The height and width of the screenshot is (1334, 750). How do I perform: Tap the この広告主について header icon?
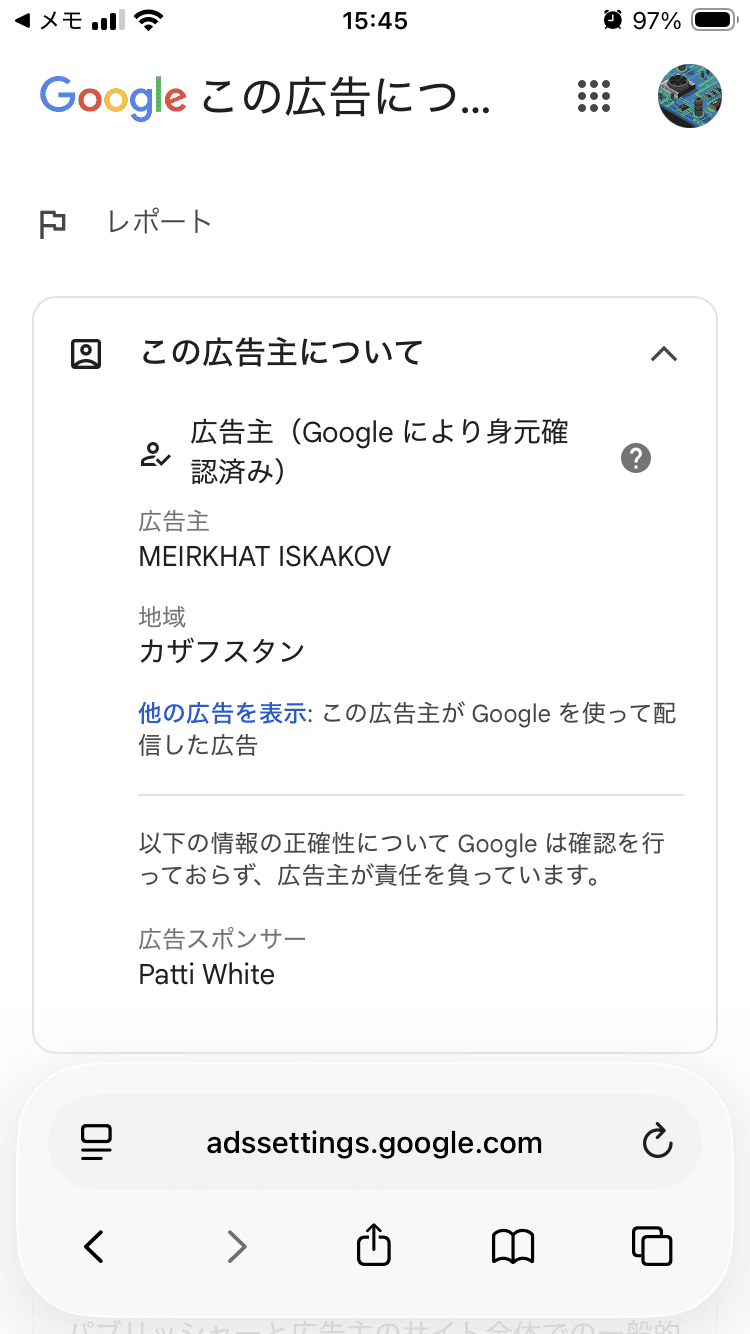tap(86, 354)
